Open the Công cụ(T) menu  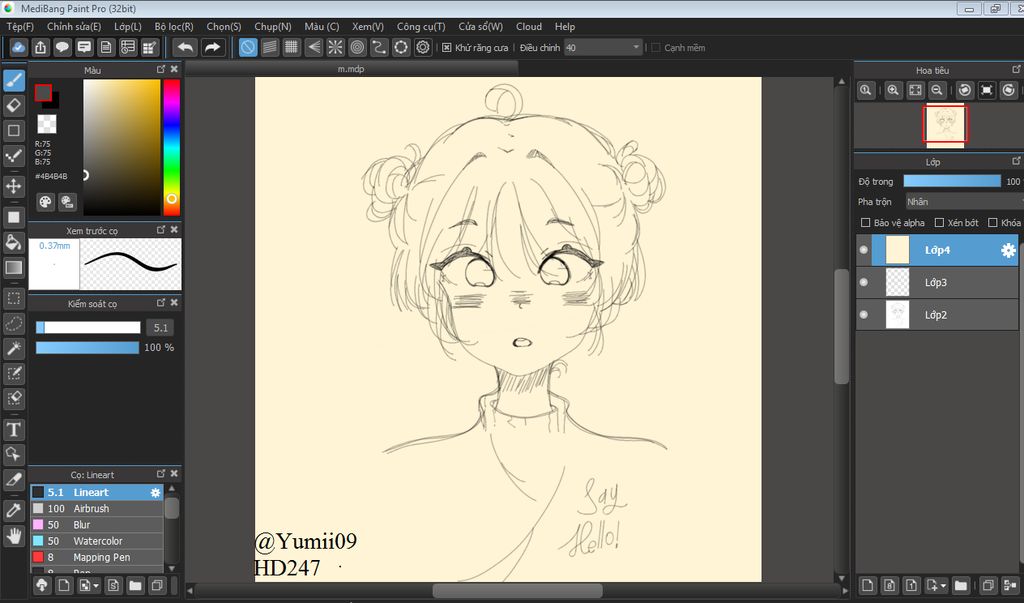pos(421,27)
